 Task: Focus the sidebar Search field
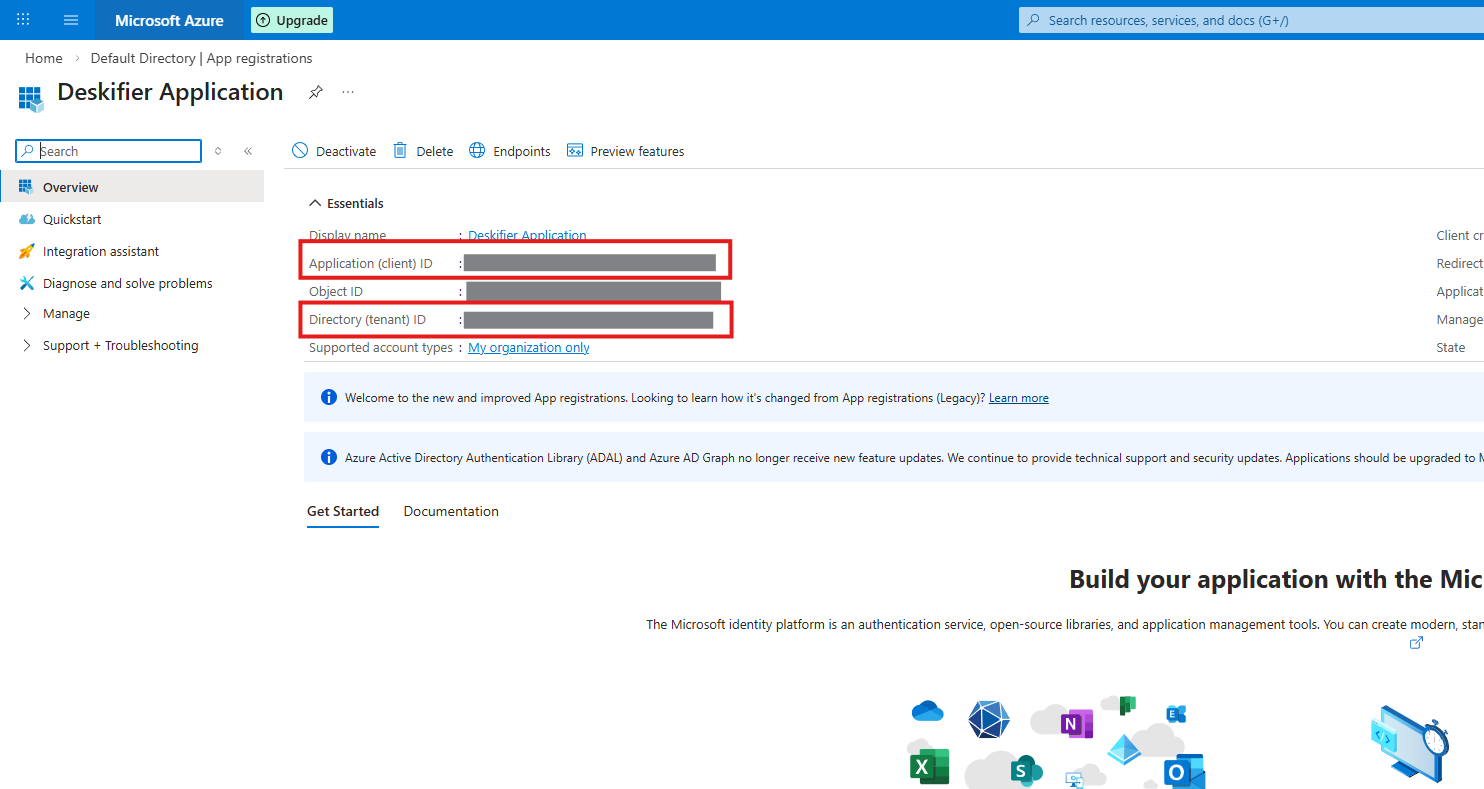108,151
